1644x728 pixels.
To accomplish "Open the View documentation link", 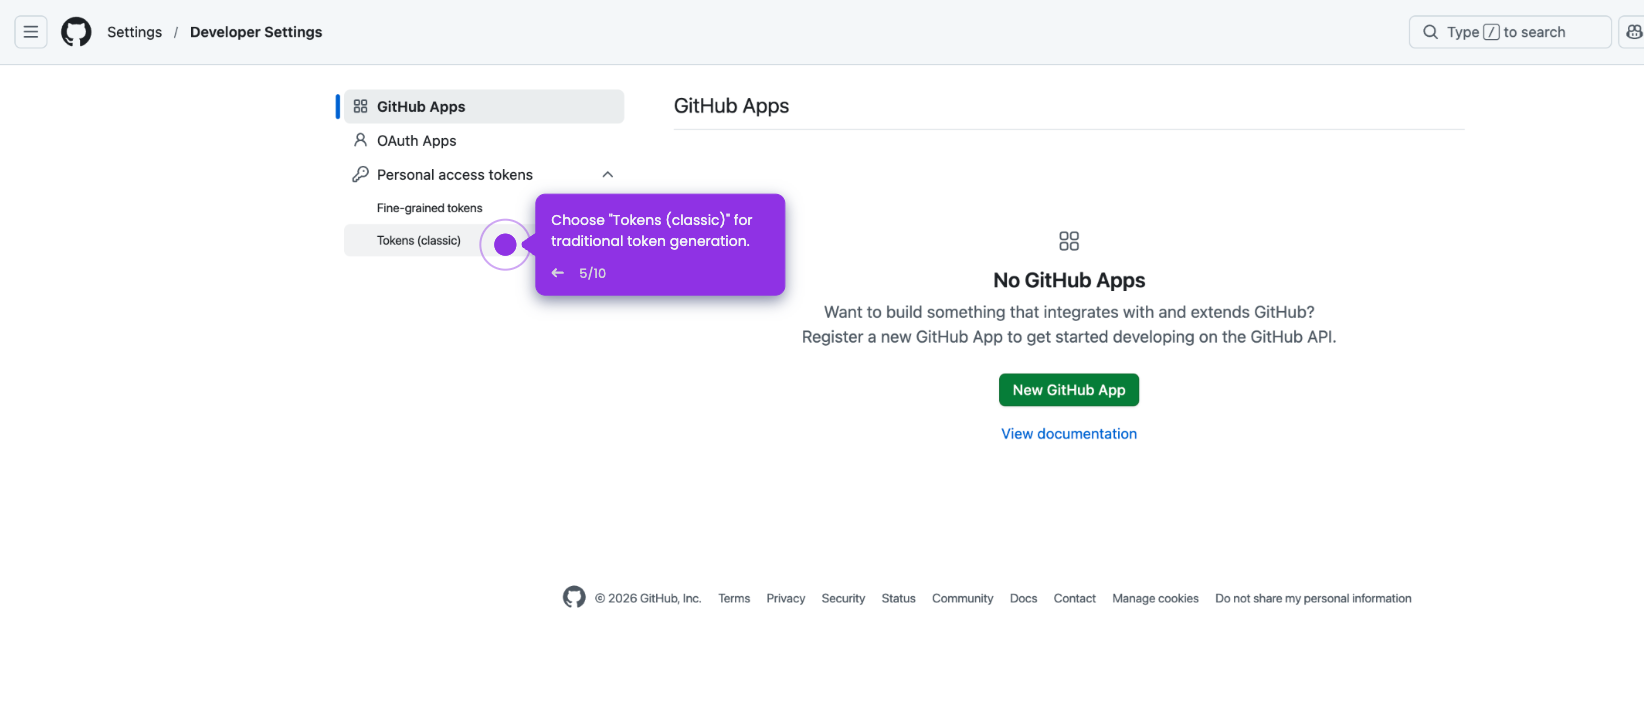I will point(1069,433).
